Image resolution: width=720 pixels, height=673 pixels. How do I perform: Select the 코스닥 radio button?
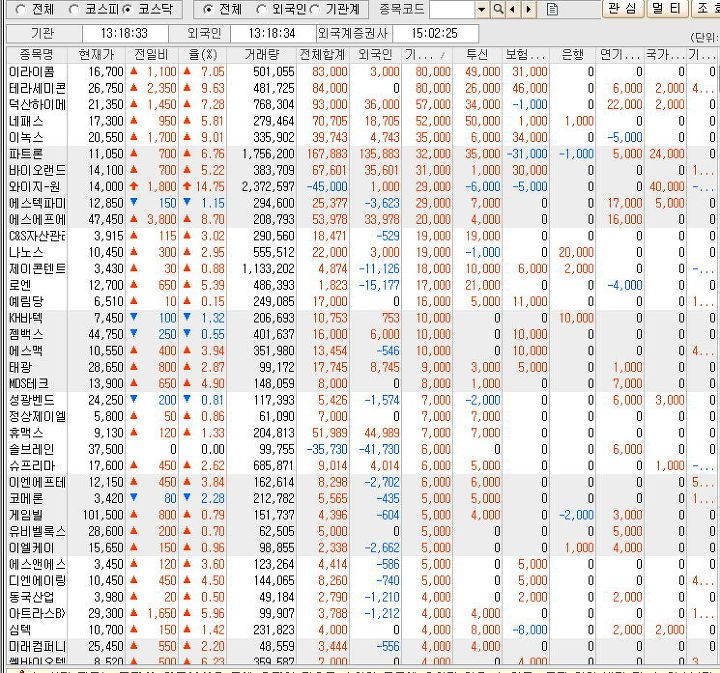pos(126,10)
